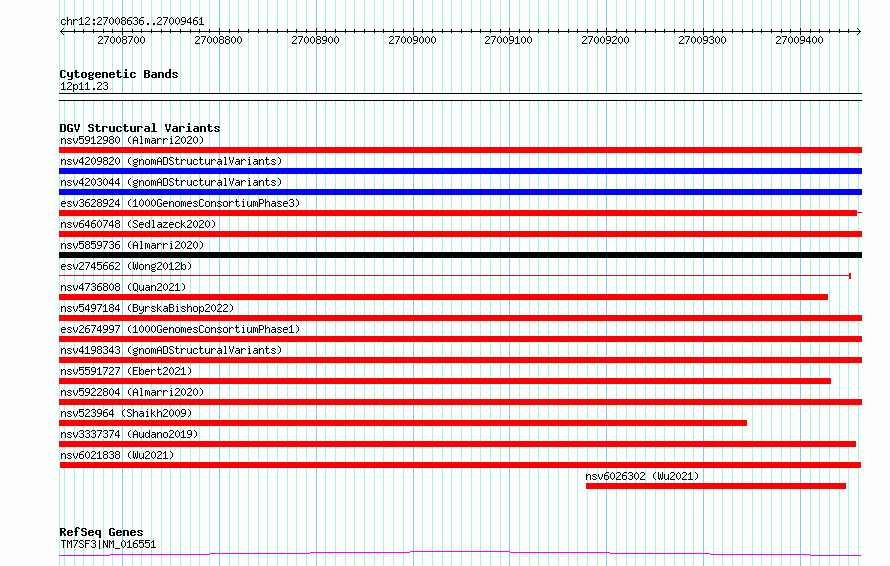Click the red bar under nsv3337374

457,444
